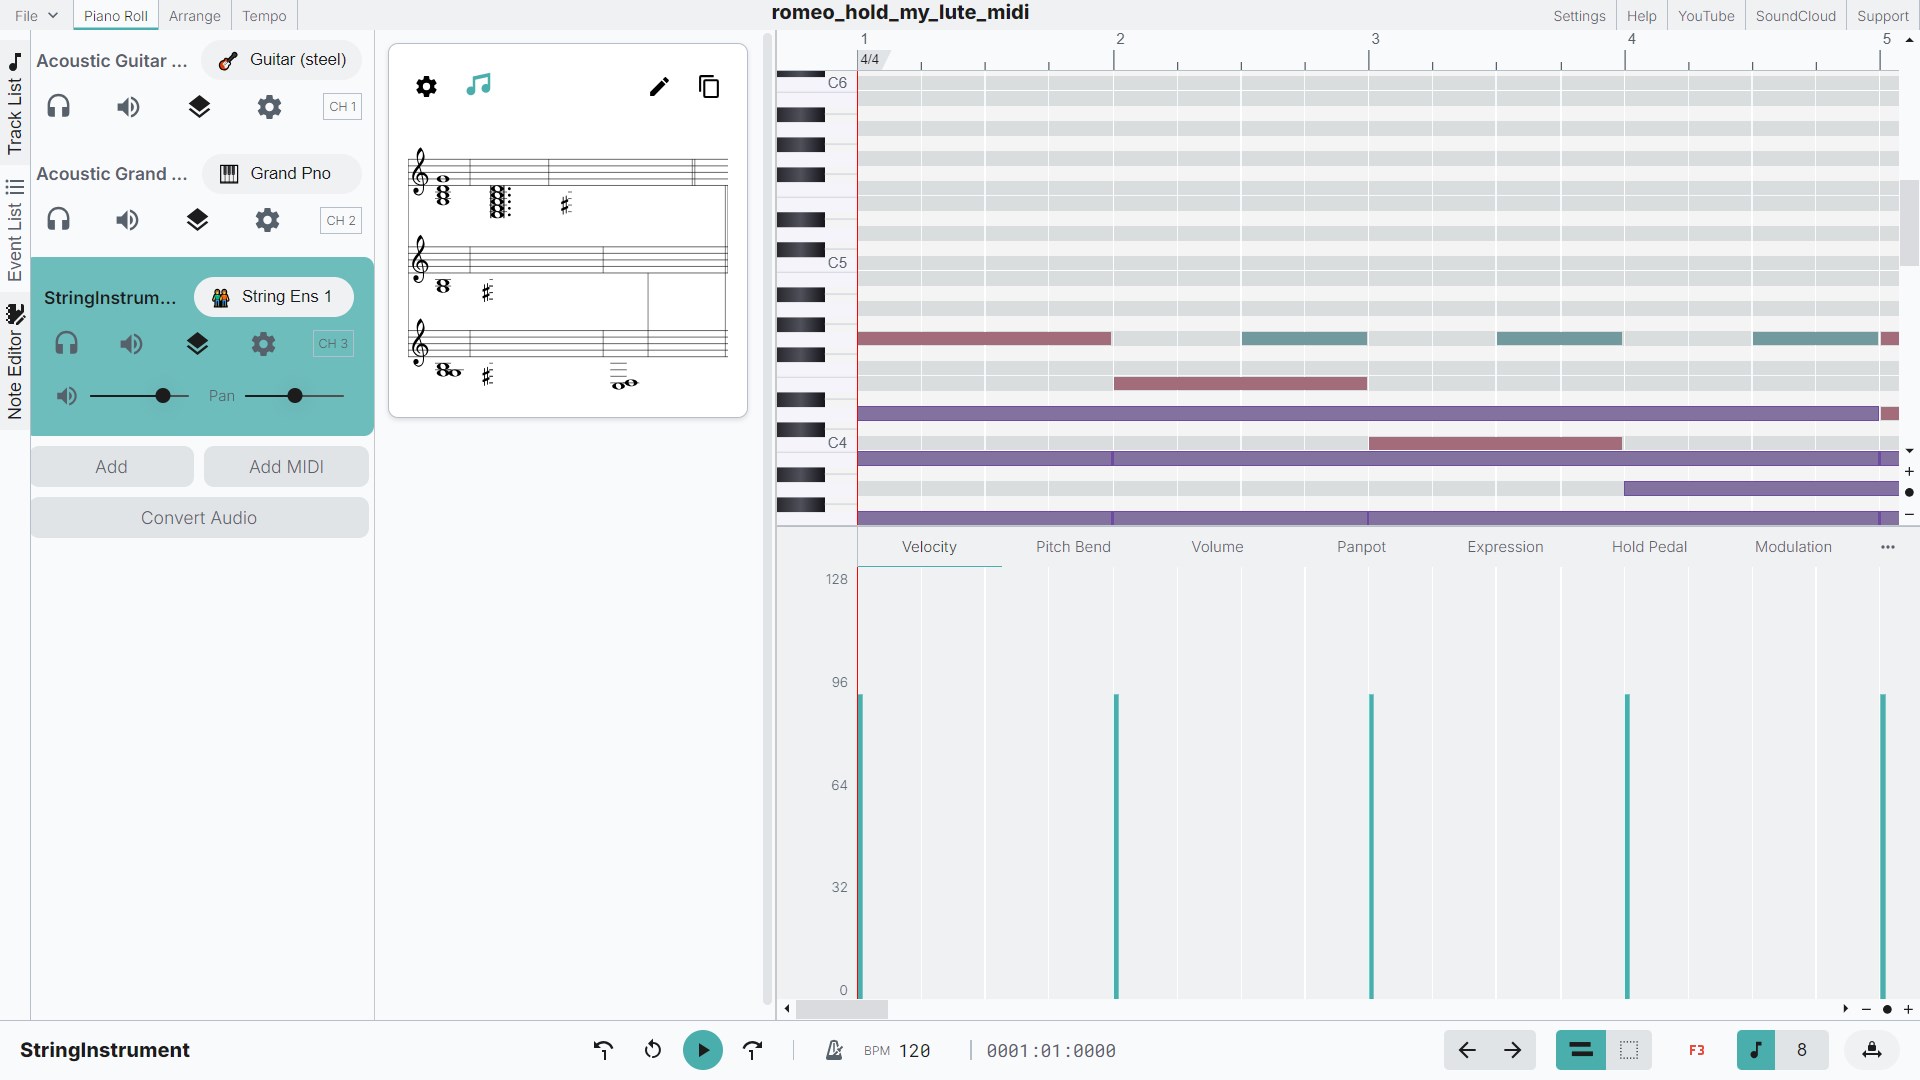The width and height of the screenshot is (1920, 1080).
Task: Toggle note input mode in bottom toolbar
Action: [x=1757, y=1050]
